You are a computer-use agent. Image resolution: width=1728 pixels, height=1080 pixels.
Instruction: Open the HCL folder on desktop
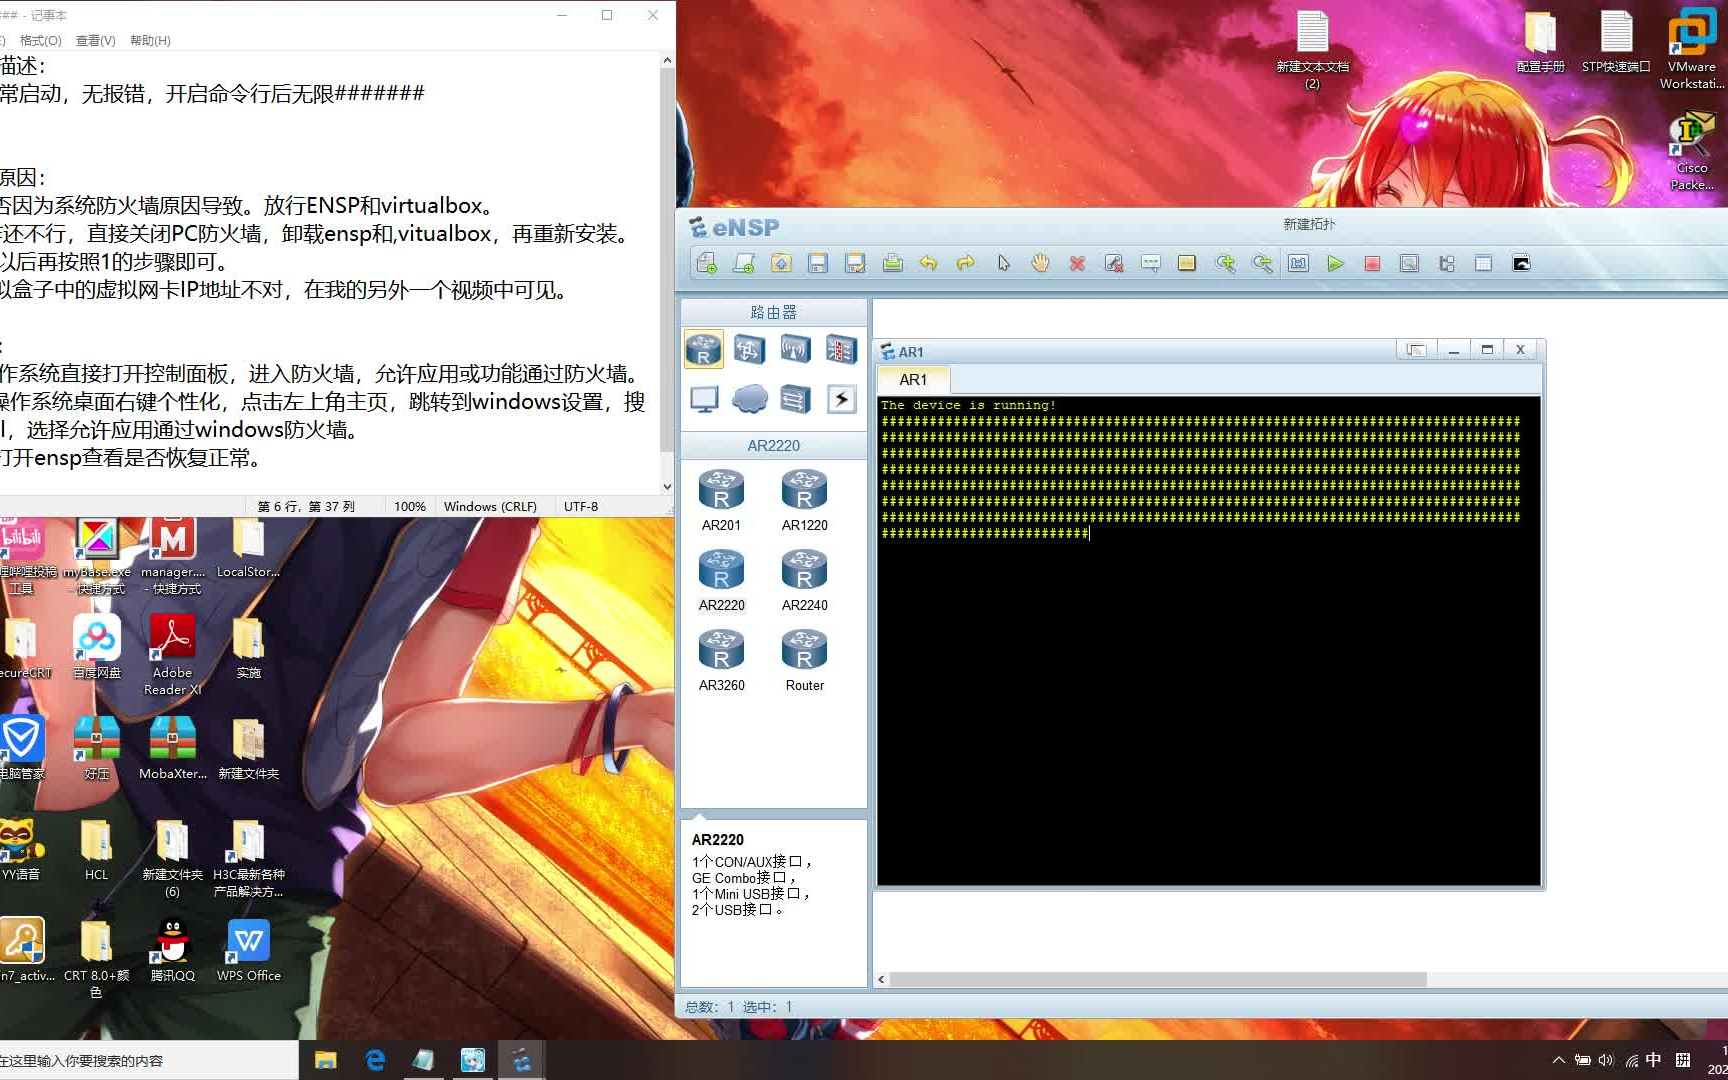point(96,849)
